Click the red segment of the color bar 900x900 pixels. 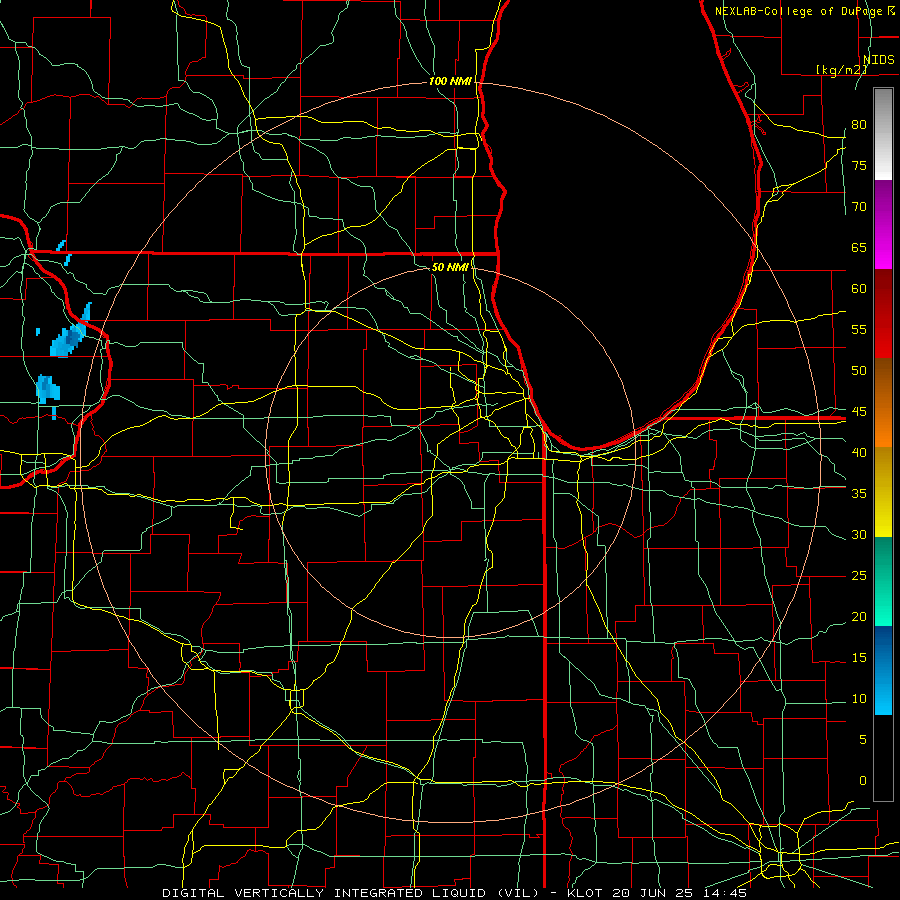click(883, 314)
